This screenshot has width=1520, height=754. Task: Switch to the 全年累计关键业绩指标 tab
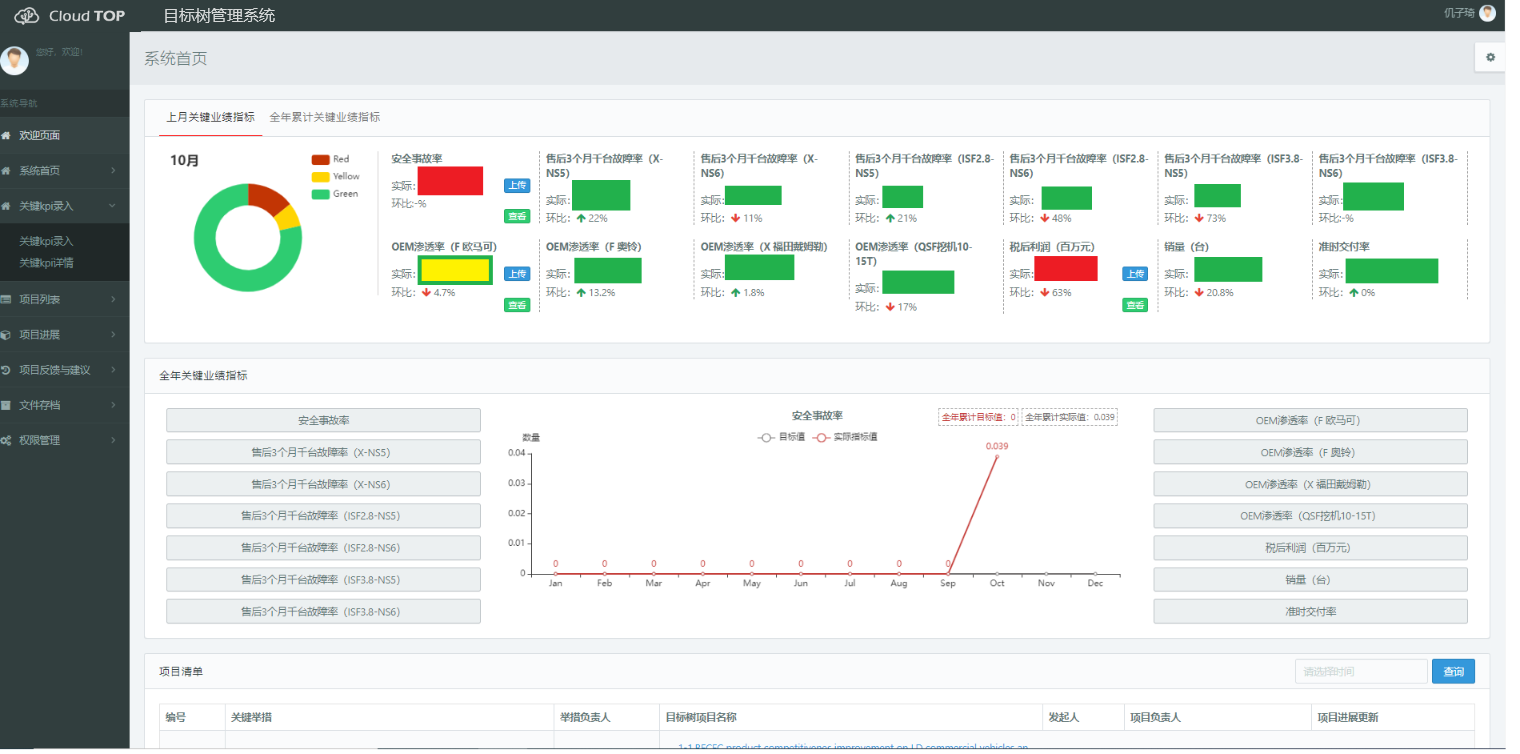[325, 117]
